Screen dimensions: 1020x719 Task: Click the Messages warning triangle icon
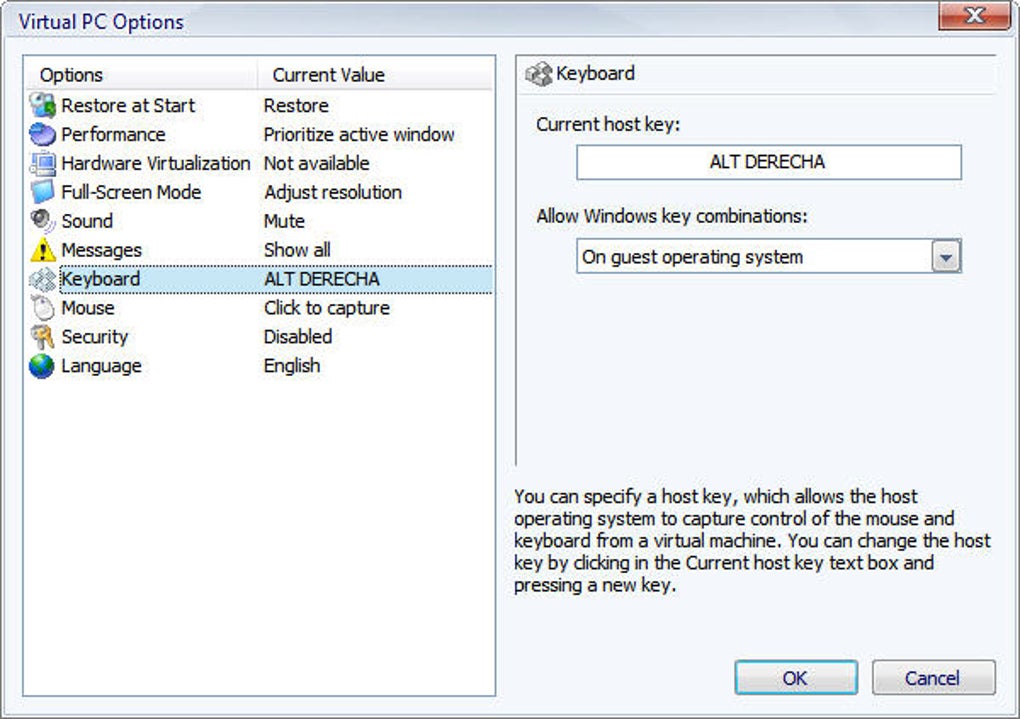(x=42, y=250)
